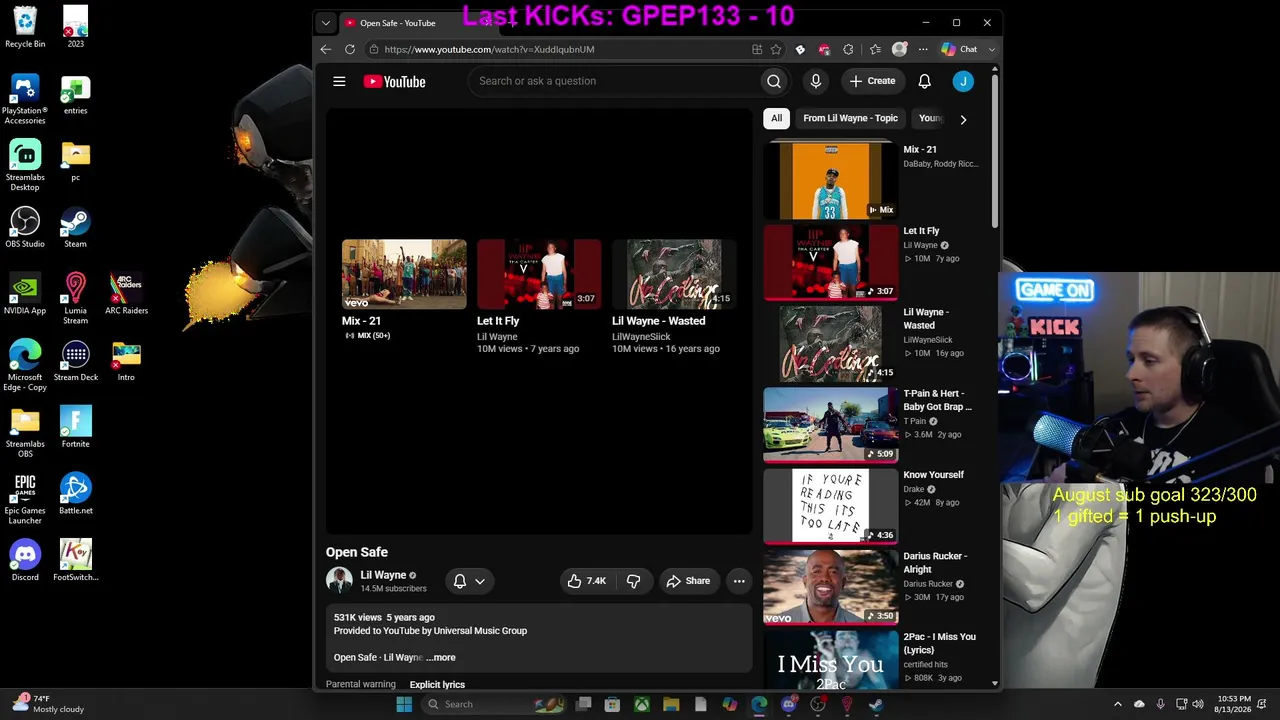
Task: Open Battle.net desktop shortcut
Action: tap(75, 494)
